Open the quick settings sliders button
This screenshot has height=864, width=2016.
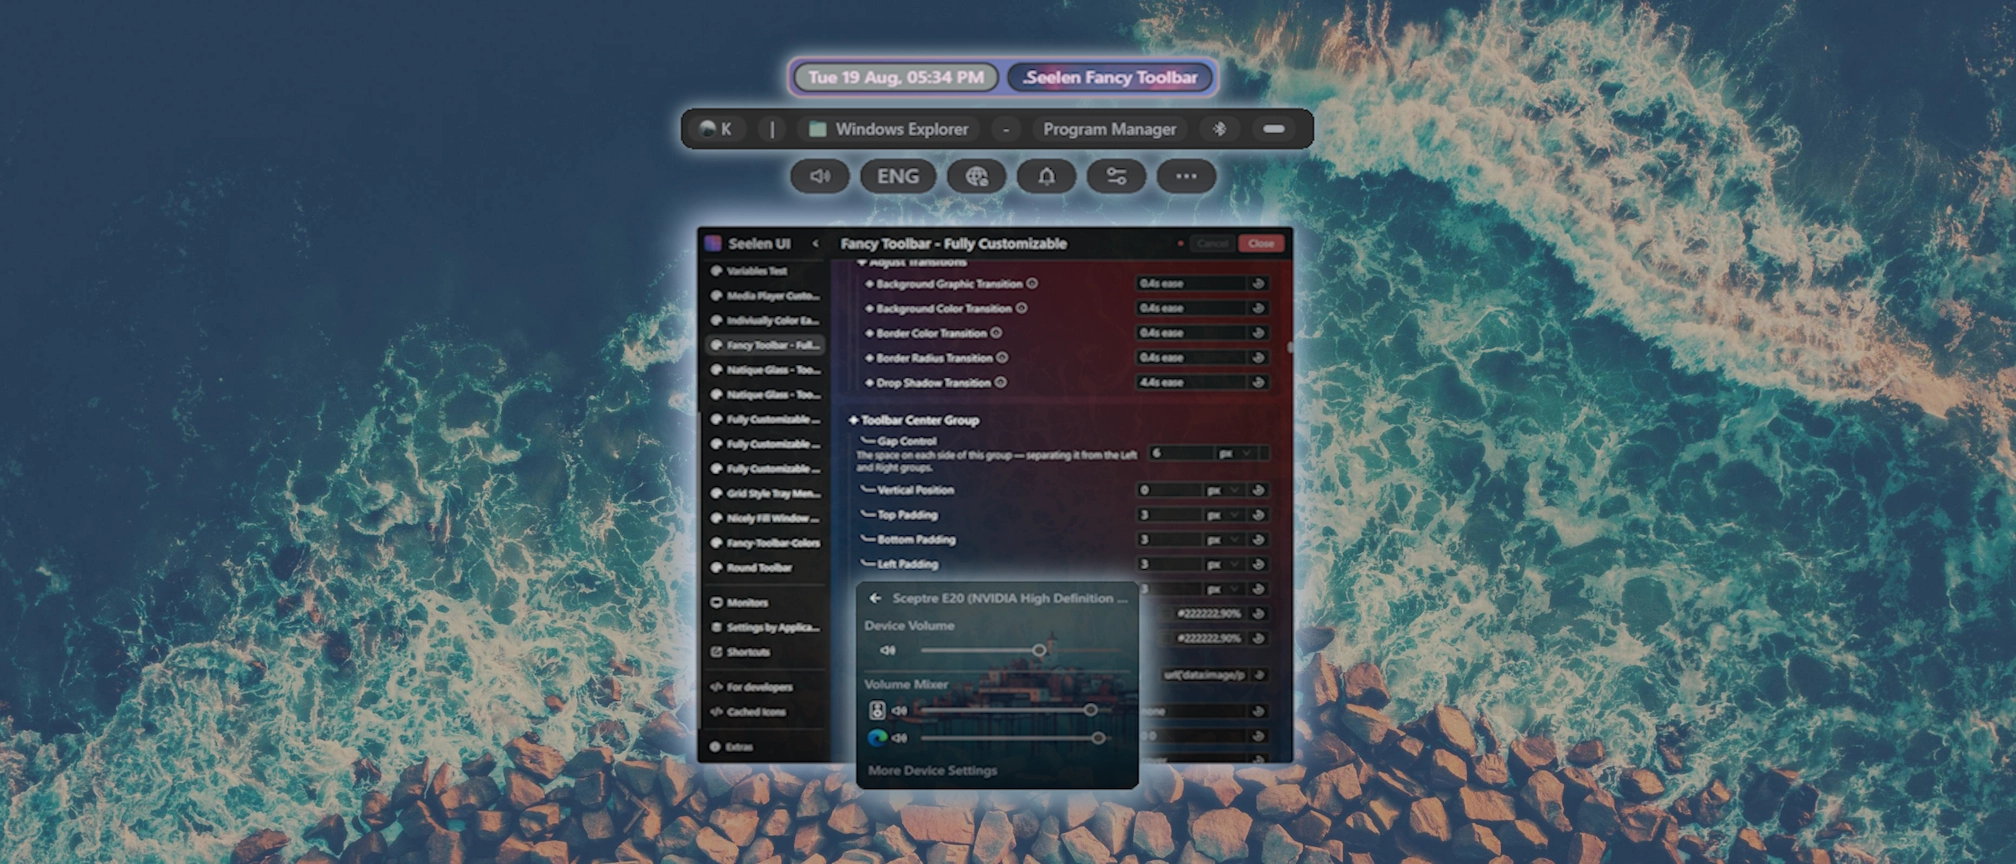tap(1116, 177)
